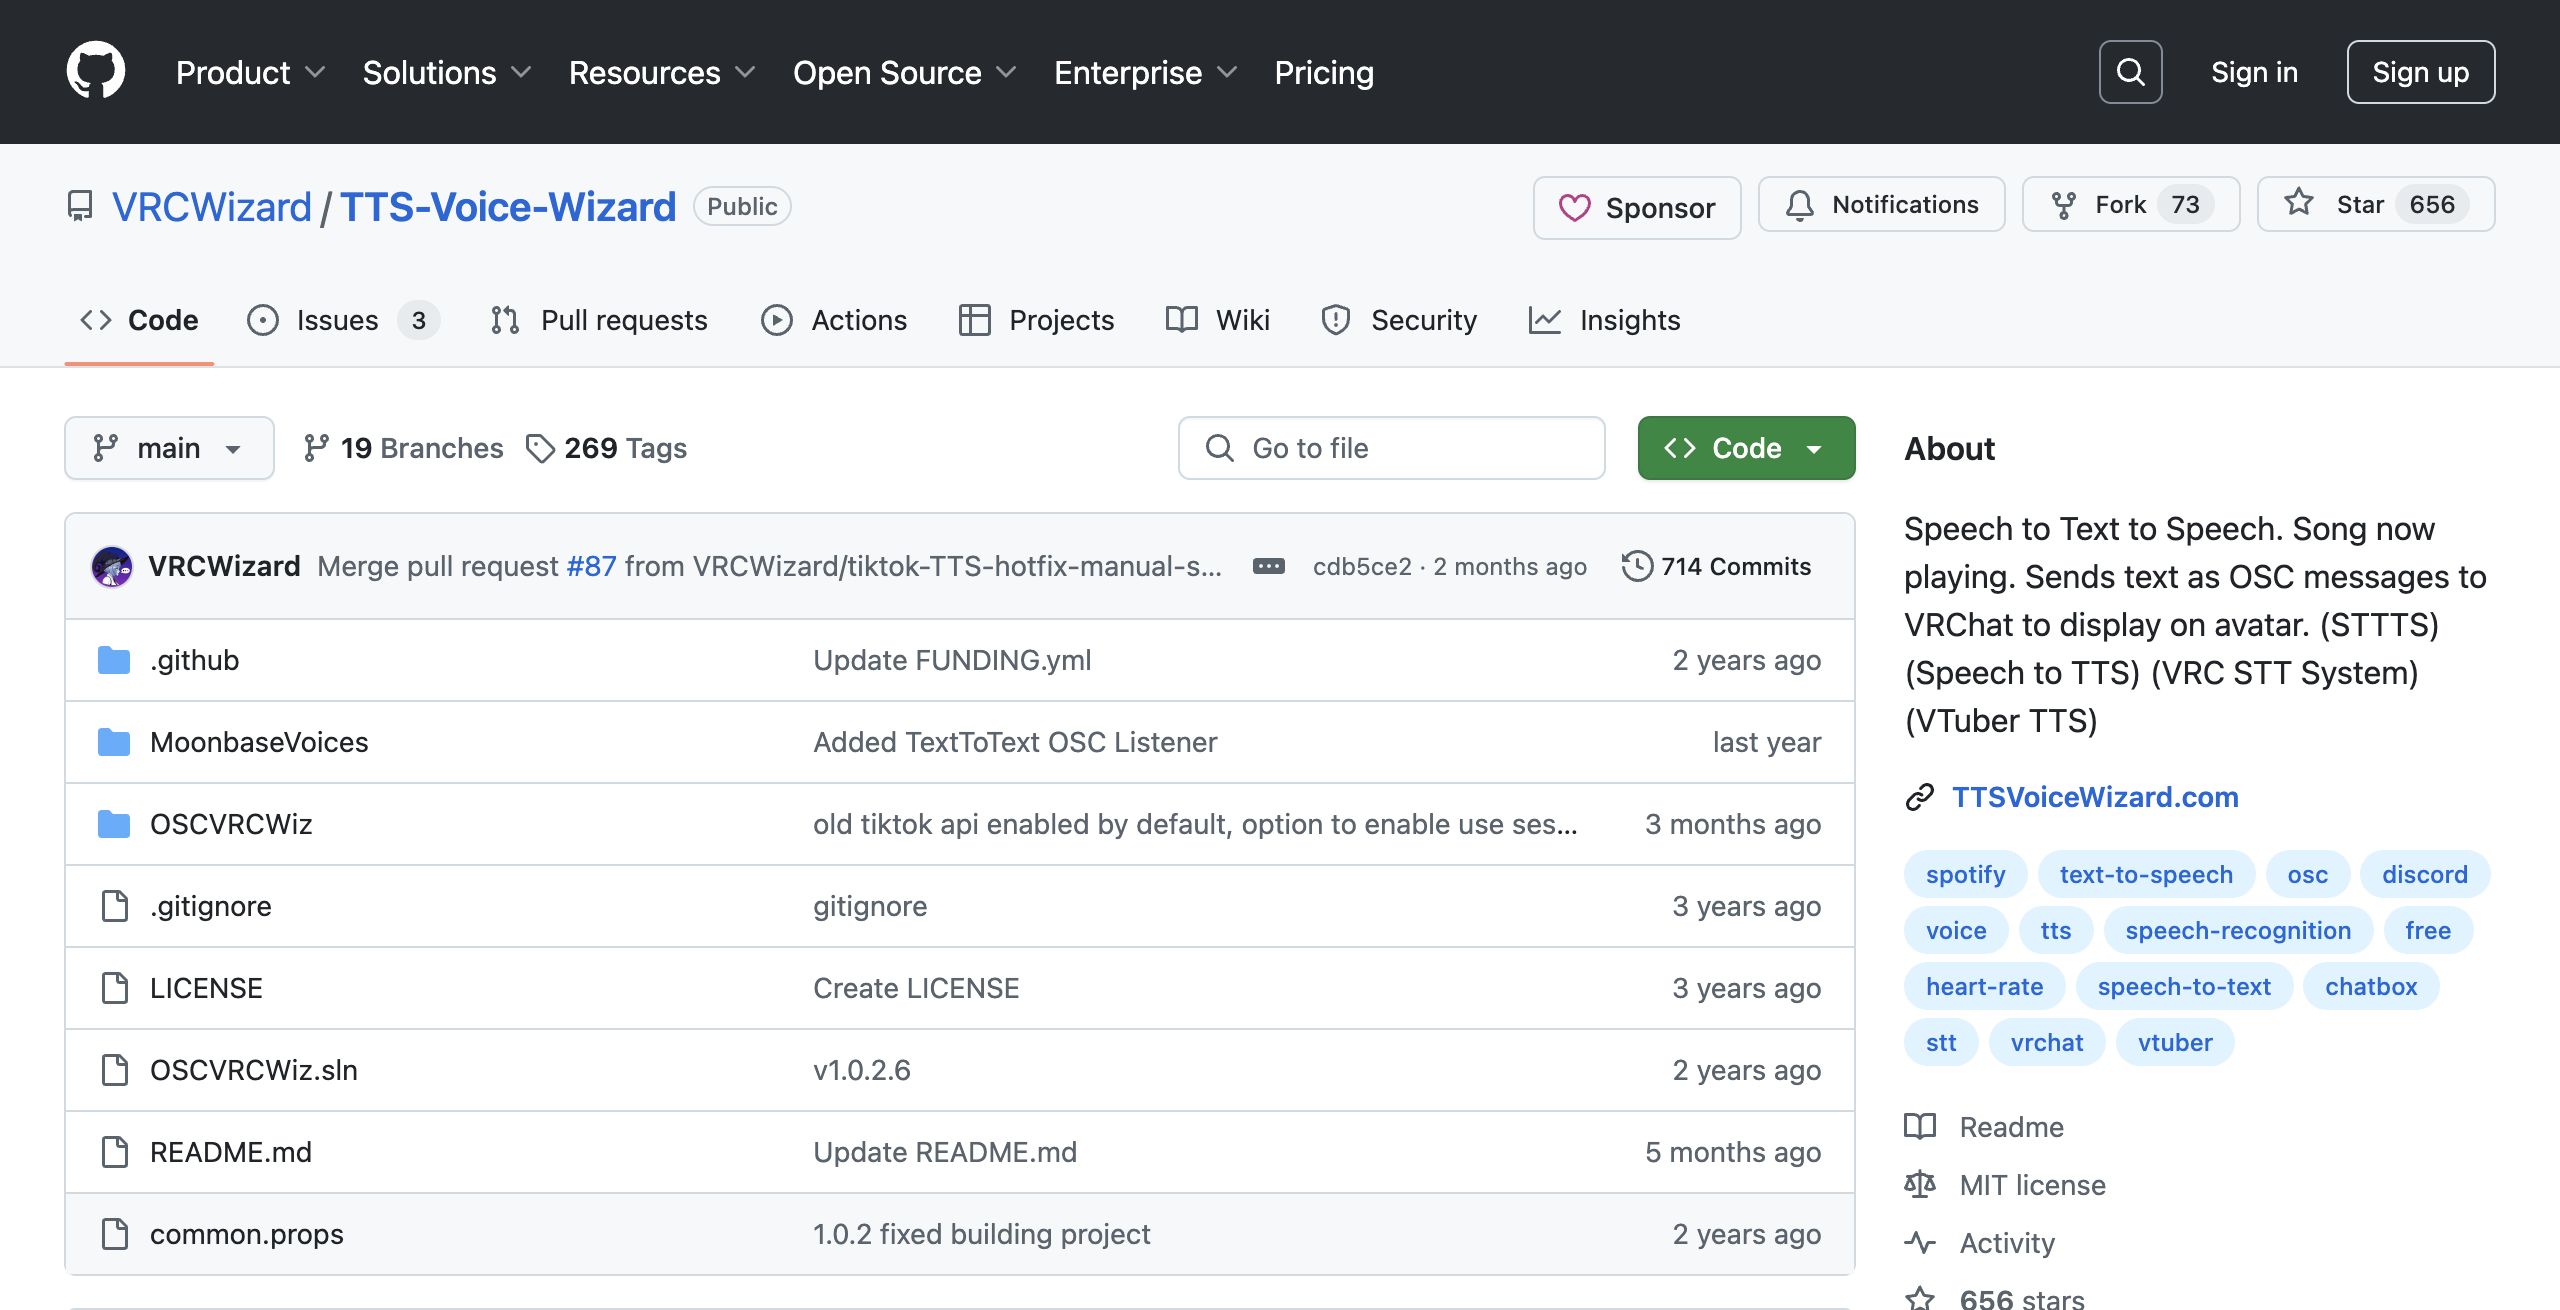The height and width of the screenshot is (1310, 2560).
Task: Click the Sign up button
Action: click(x=2420, y=72)
